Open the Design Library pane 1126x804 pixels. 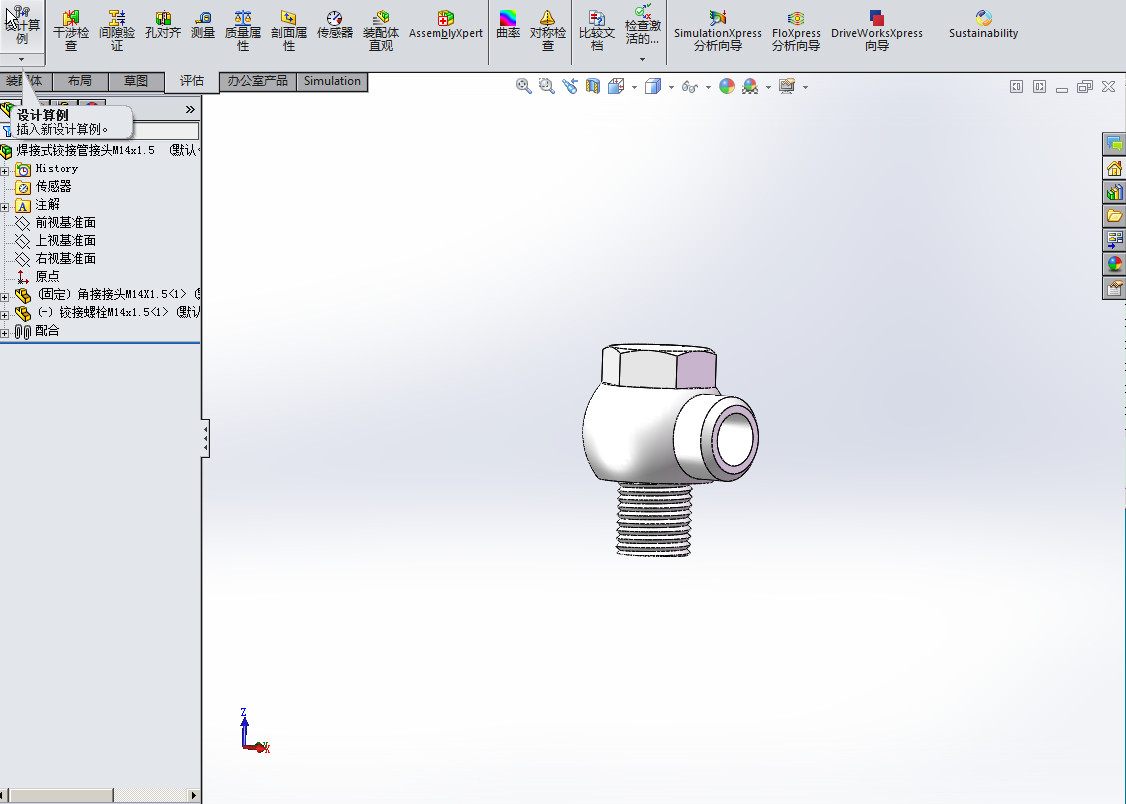(x=1114, y=192)
